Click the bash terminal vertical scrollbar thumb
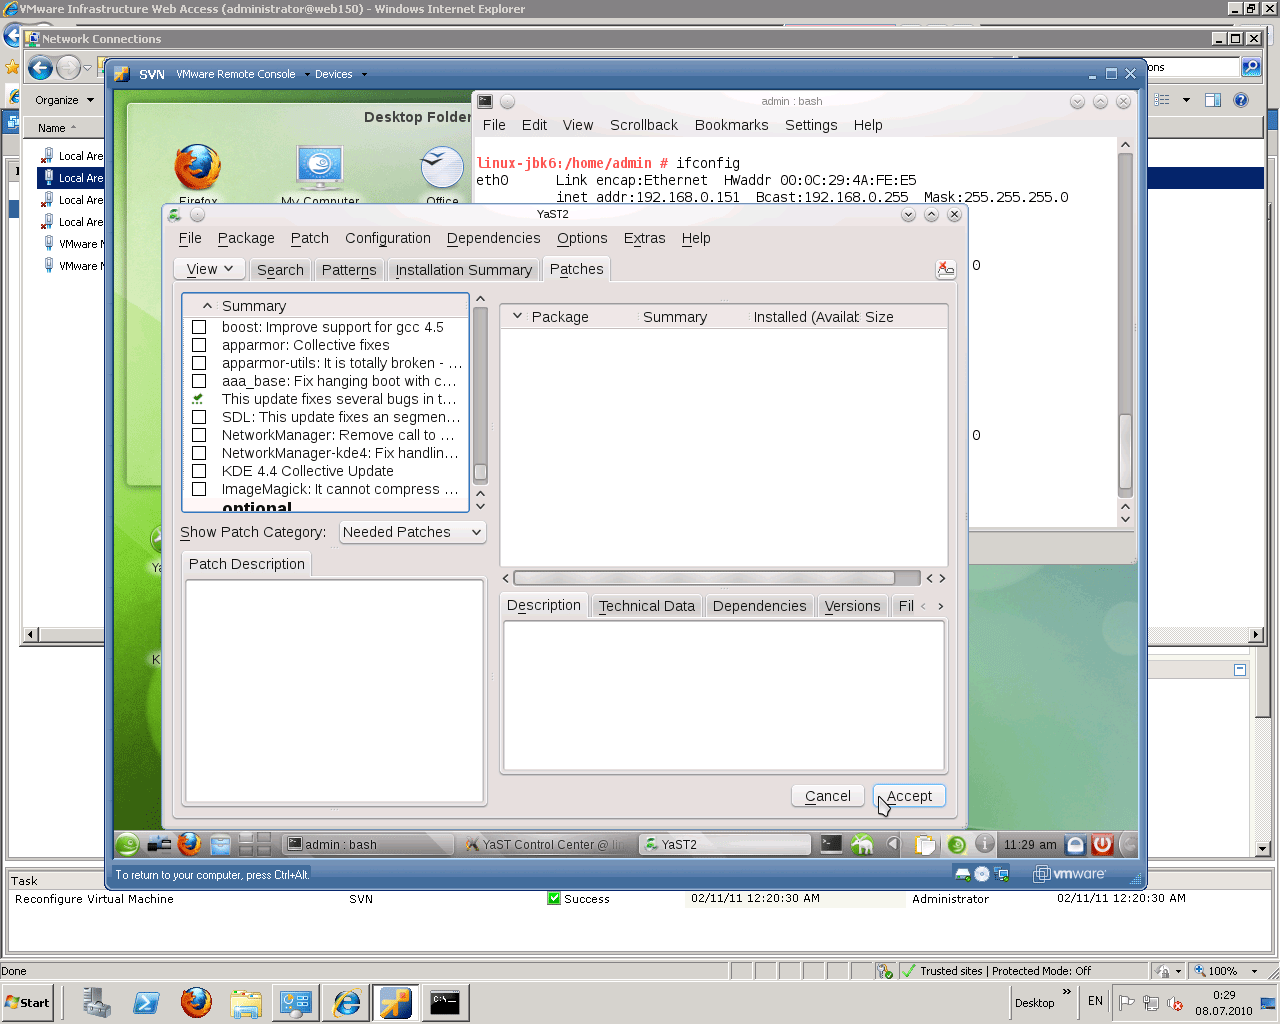The width and height of the screenshot is (1280, 1024). (x=1125, y=452)
